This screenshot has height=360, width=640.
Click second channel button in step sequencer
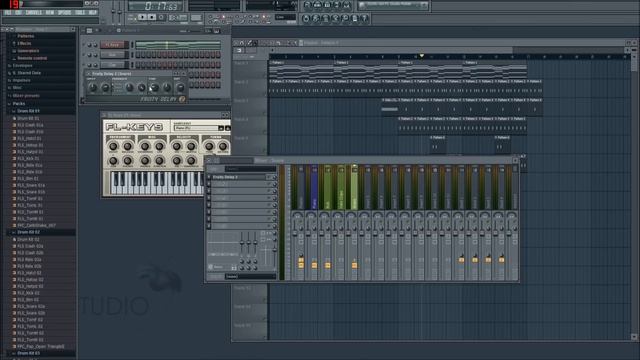point(112,55)
